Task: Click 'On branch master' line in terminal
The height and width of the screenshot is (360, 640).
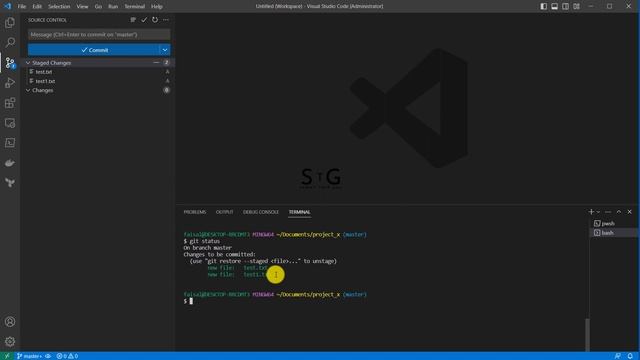Action: coord(207,247)
